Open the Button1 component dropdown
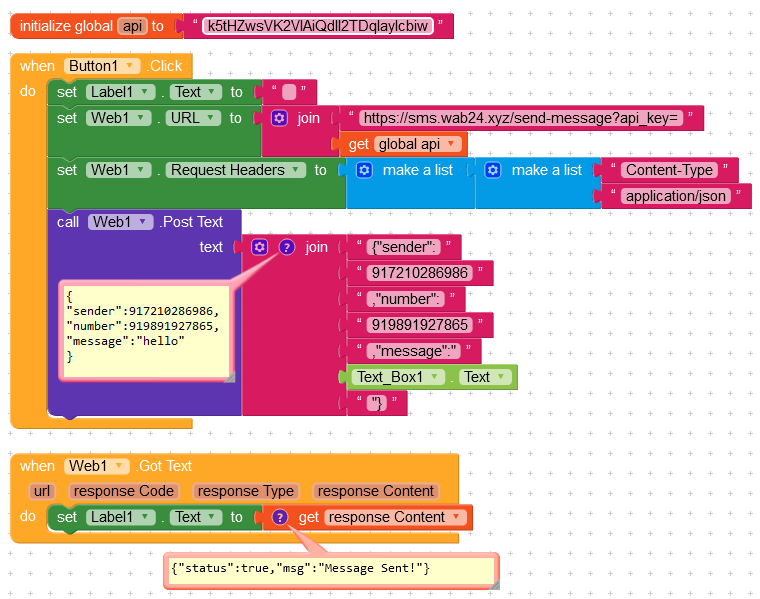Viewport: 760px width, 599px height. (x=131, y=66)
